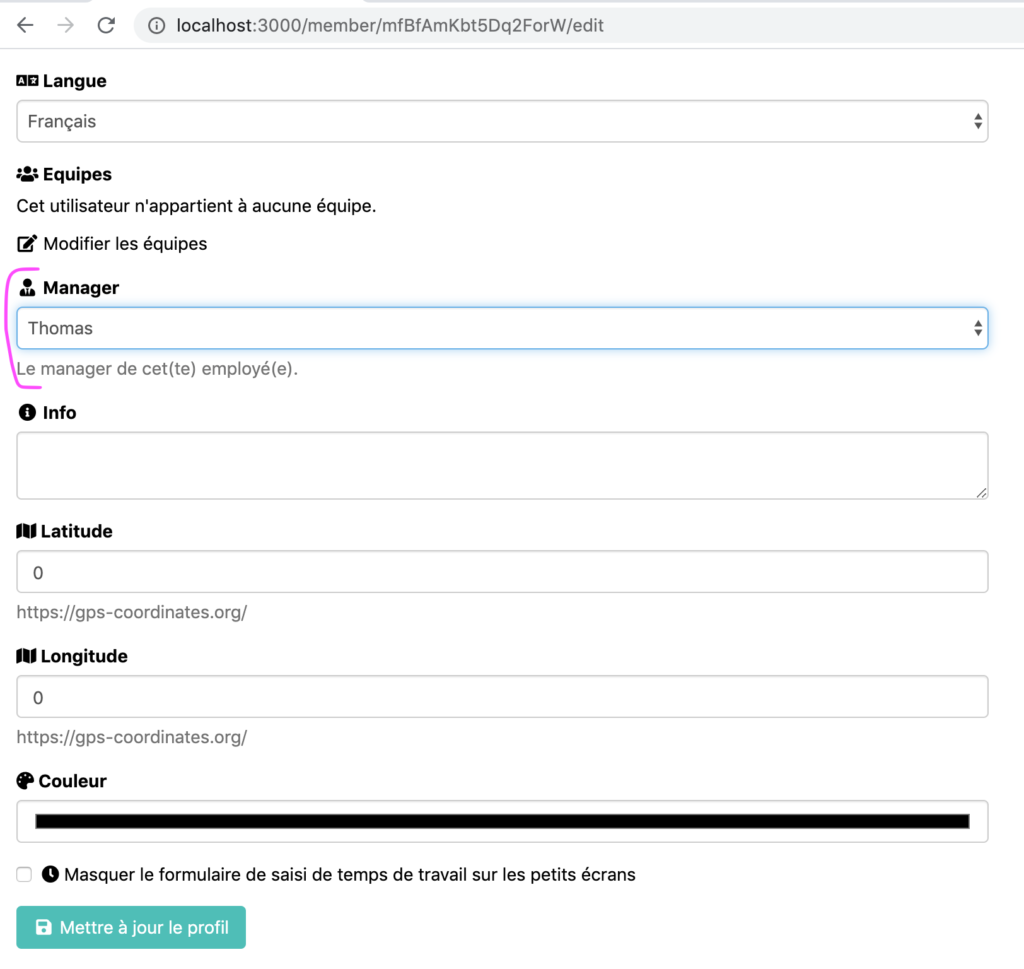Image resolution: width=1024 pixels, height=969 pixels.
Task: Focus the Latitude input field
Action: [x=502, y=572]
